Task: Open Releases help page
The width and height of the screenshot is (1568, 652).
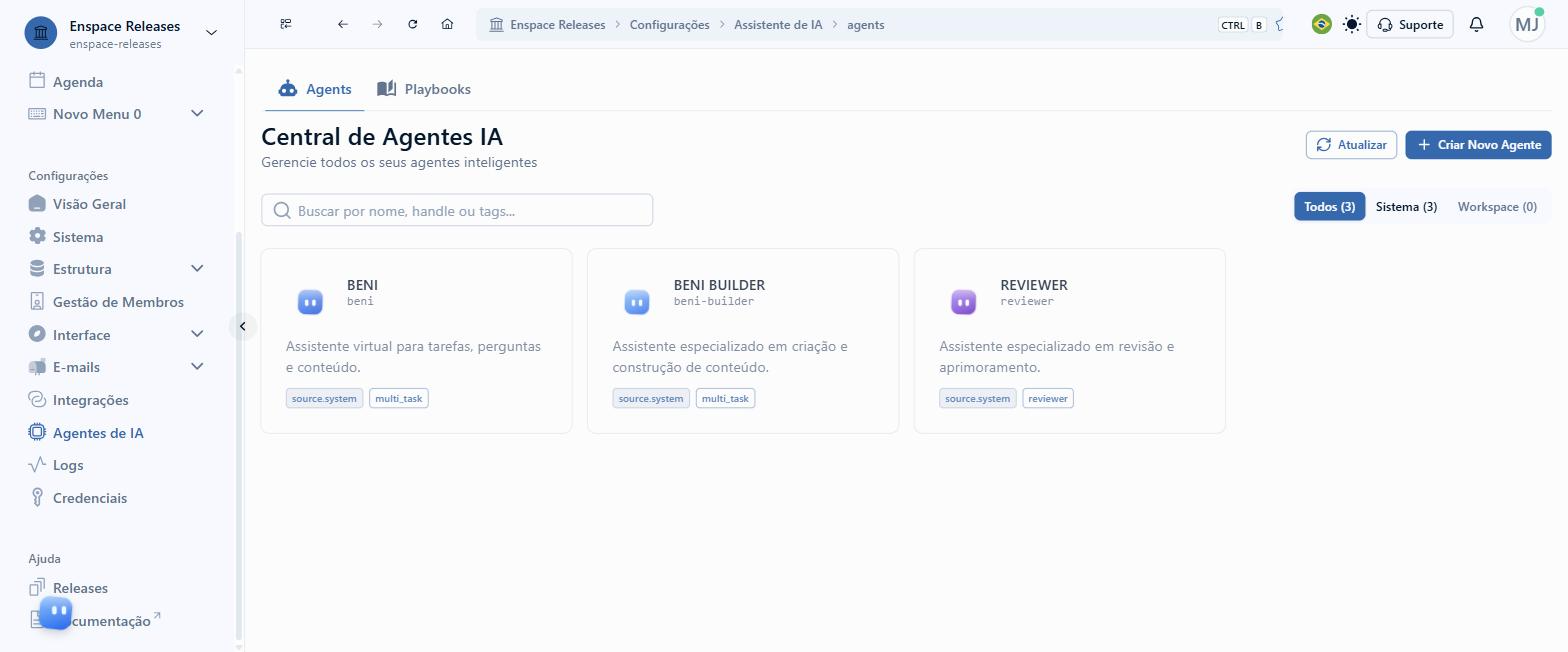Action: 68,588
